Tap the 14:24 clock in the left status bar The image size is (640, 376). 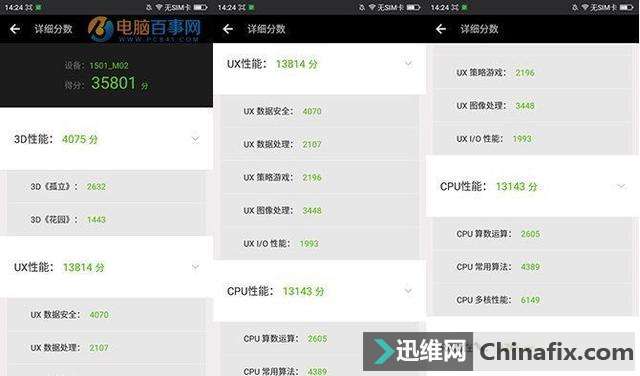click(x=14, y=7)
